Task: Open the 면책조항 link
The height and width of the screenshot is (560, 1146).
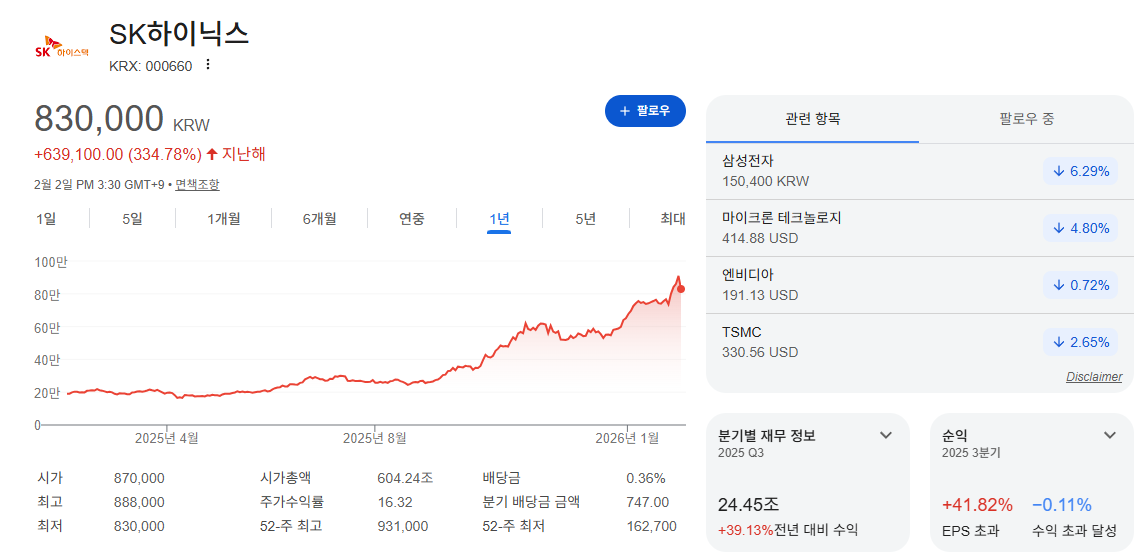Action: coord(197,184)
